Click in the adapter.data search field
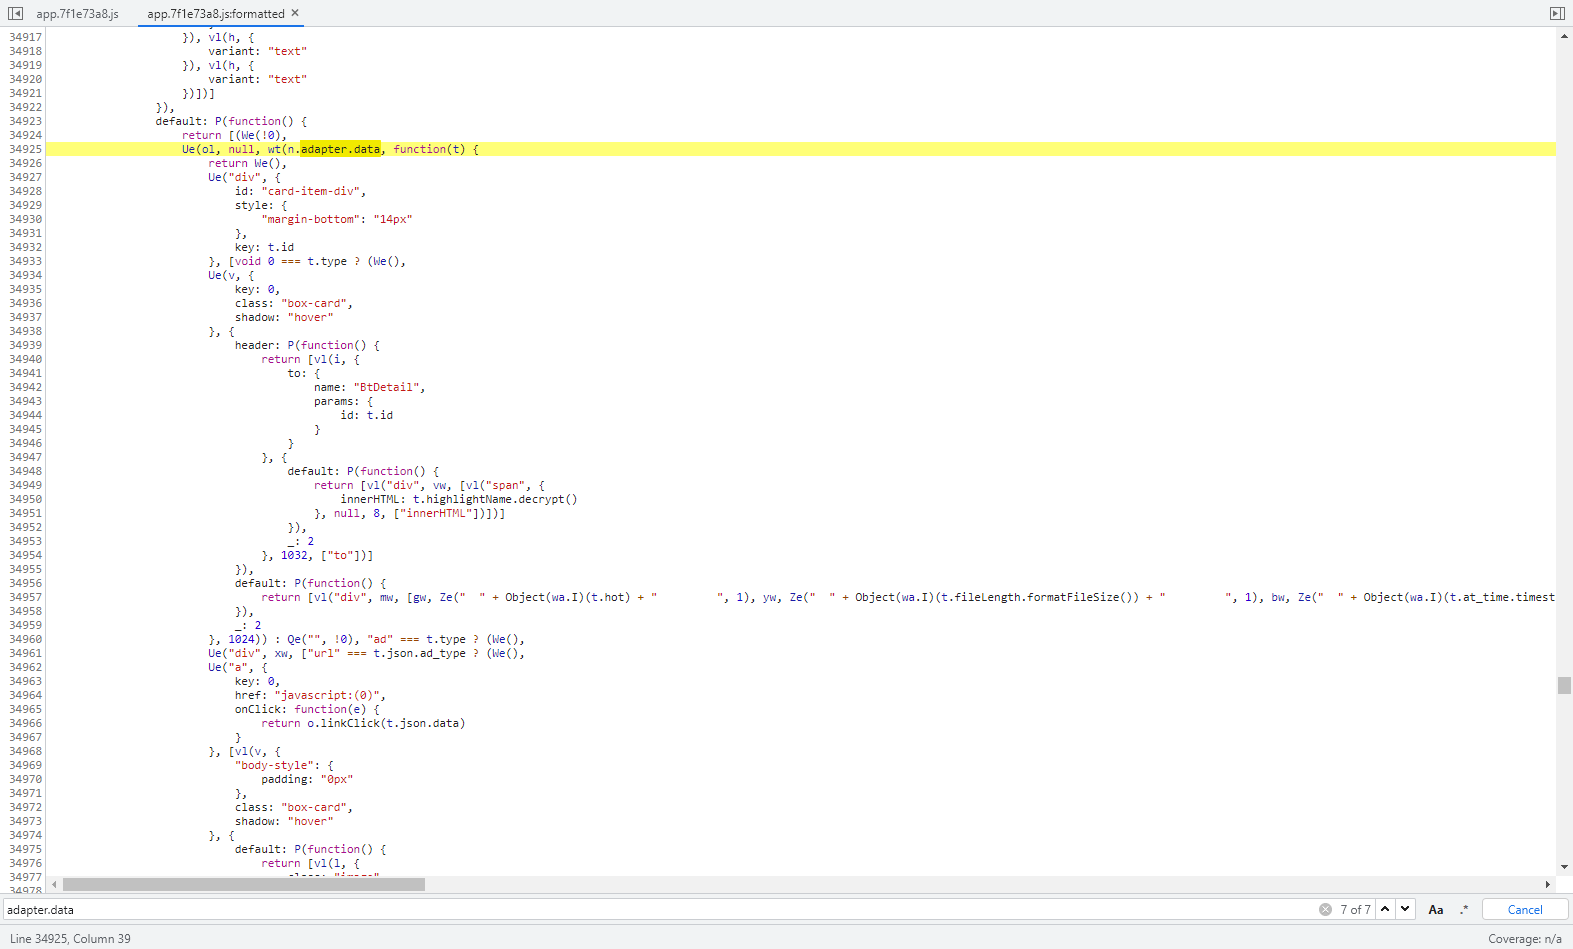1573x949 pixels. [600, 909]
